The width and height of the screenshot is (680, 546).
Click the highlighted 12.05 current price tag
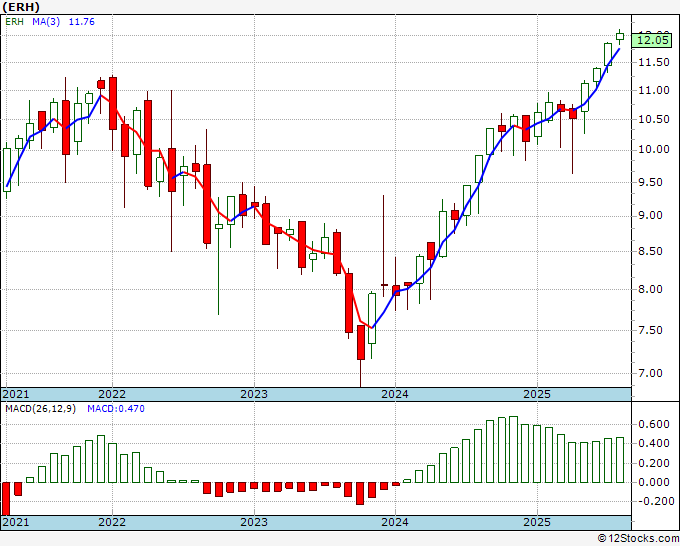pos(654,40)
